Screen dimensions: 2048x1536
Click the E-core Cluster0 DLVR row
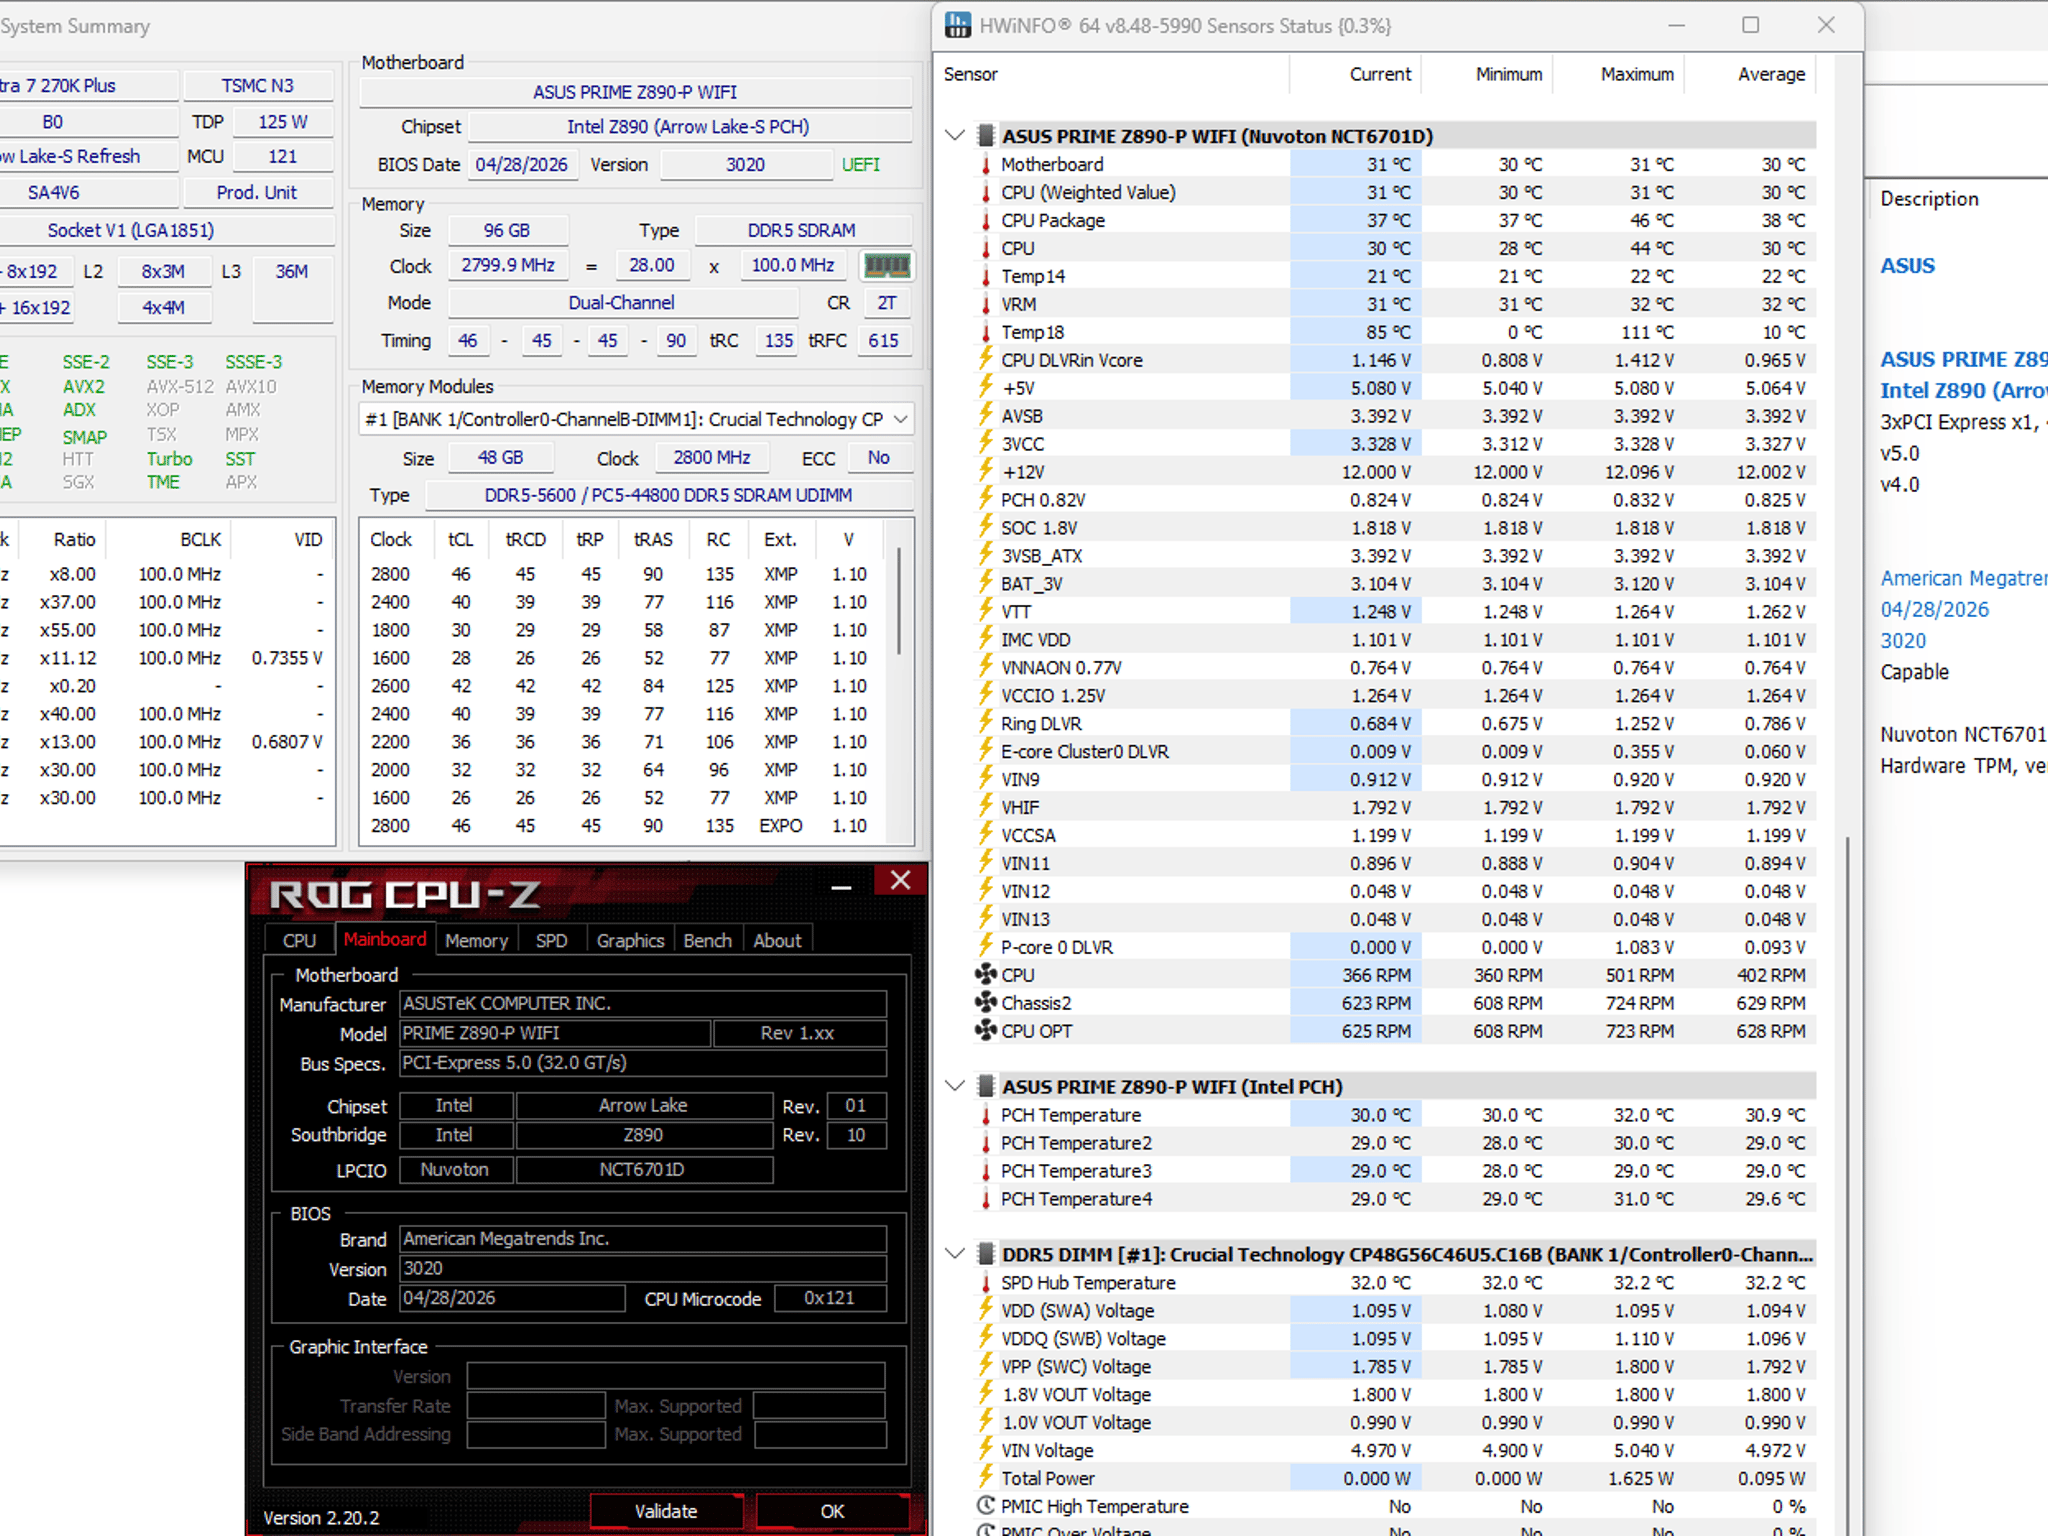[1395, 751]
